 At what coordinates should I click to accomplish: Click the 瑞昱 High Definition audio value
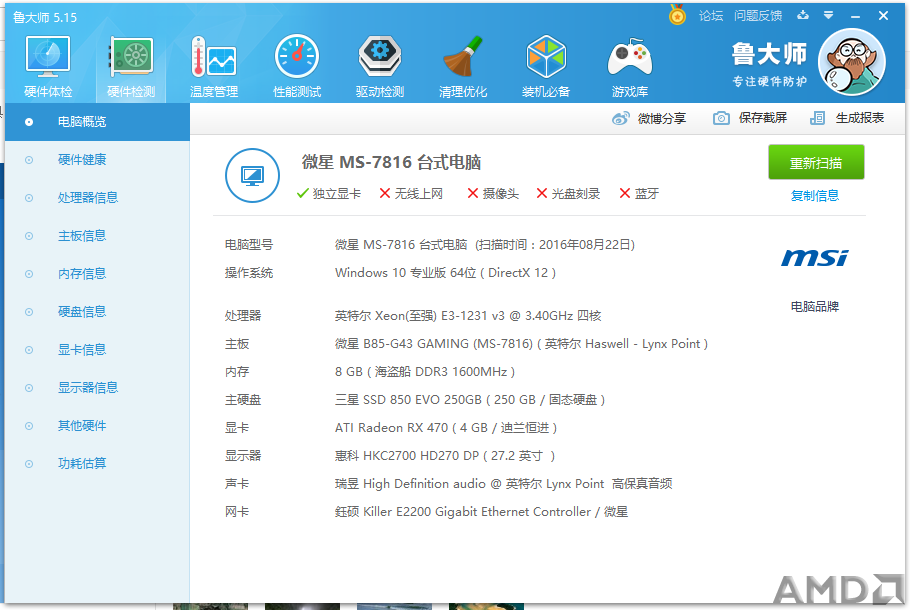[503, 483]
